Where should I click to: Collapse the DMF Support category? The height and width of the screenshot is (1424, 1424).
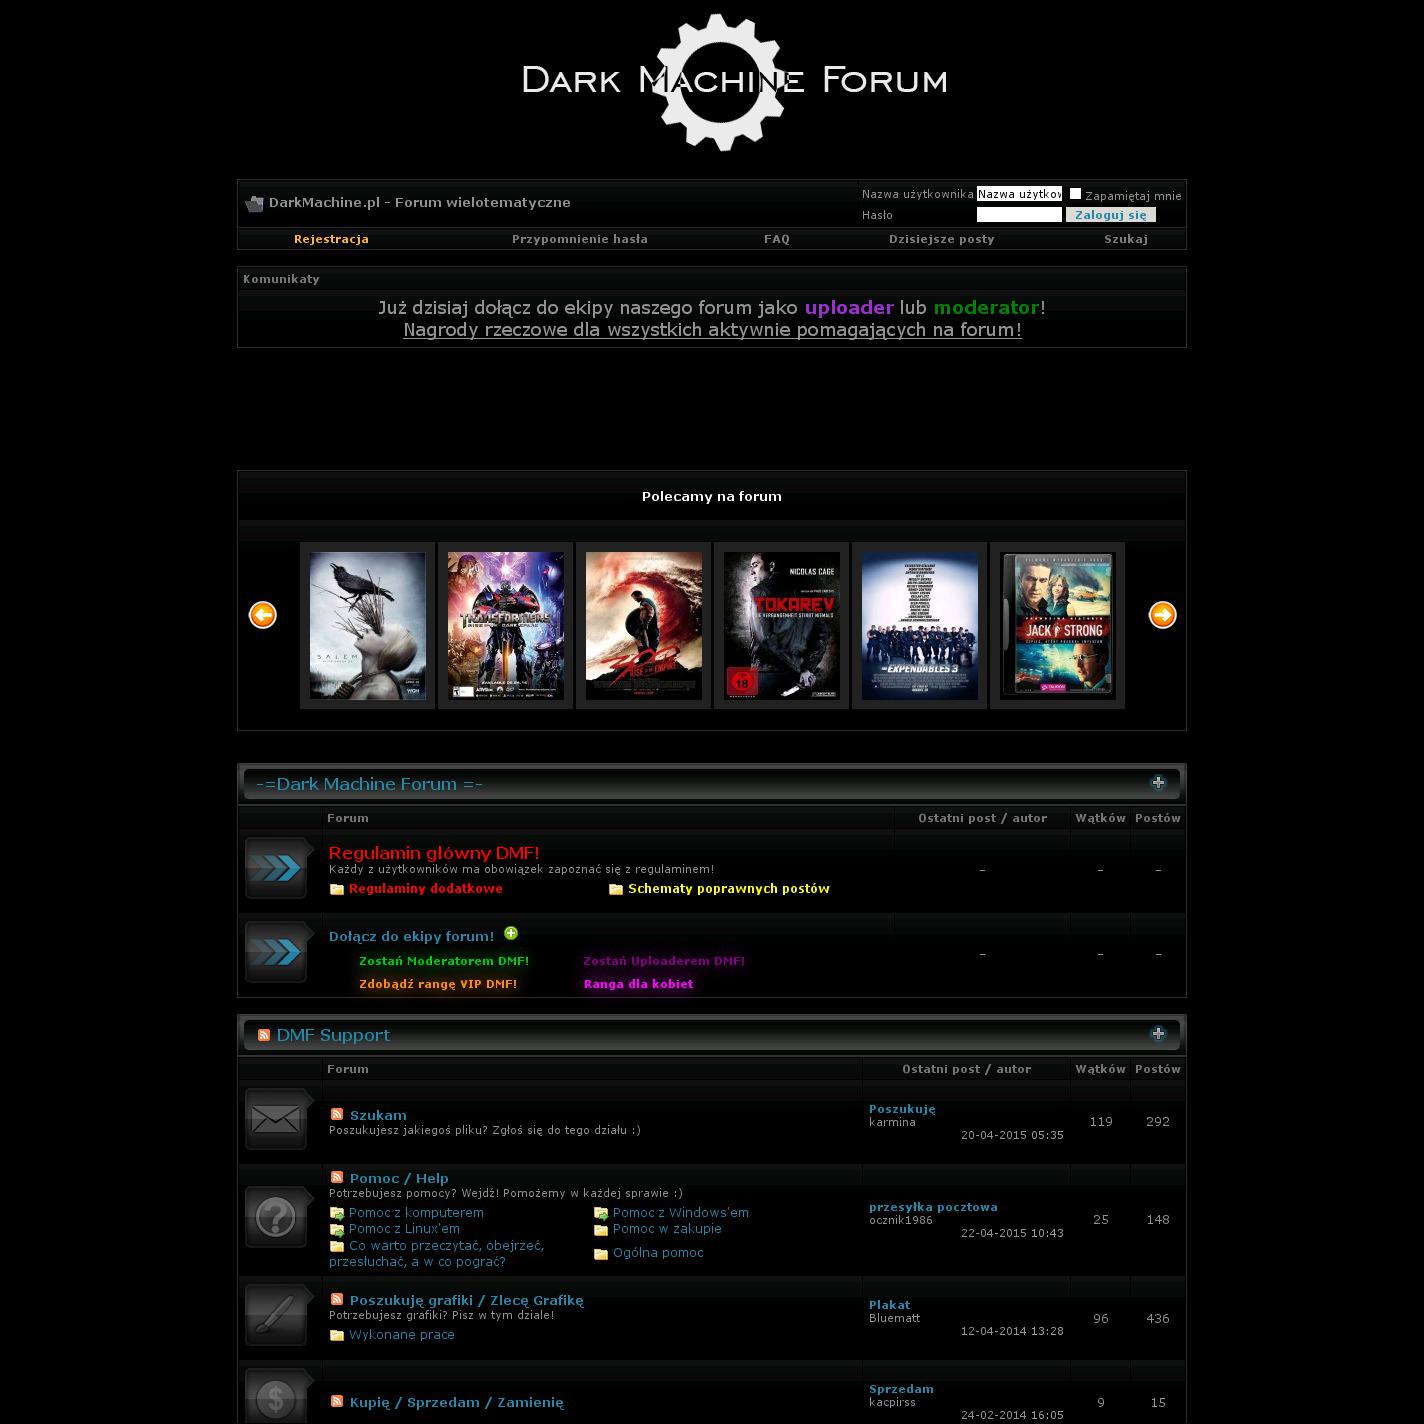1158,1034
